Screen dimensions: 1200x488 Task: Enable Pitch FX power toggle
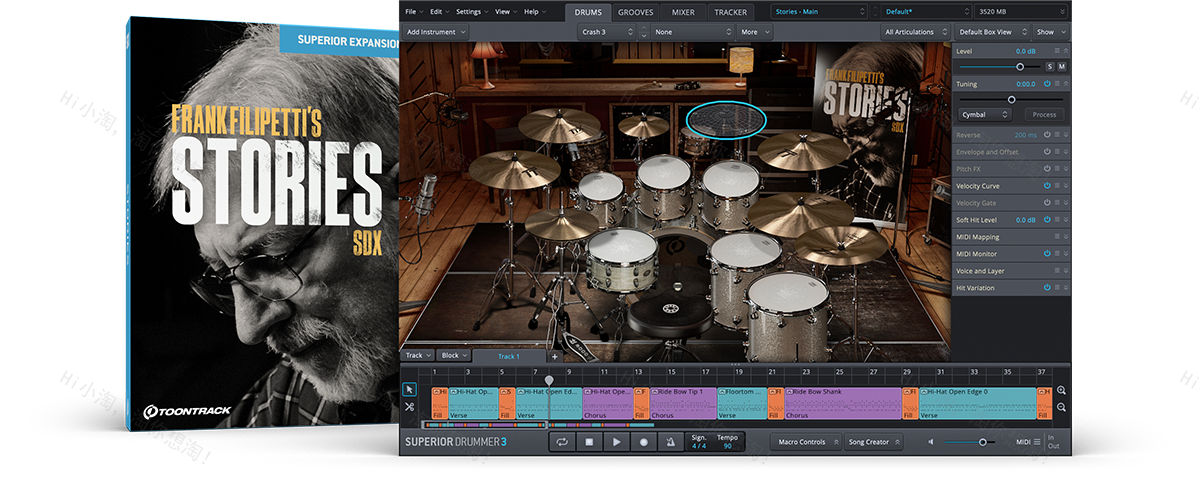[1047, 169]
